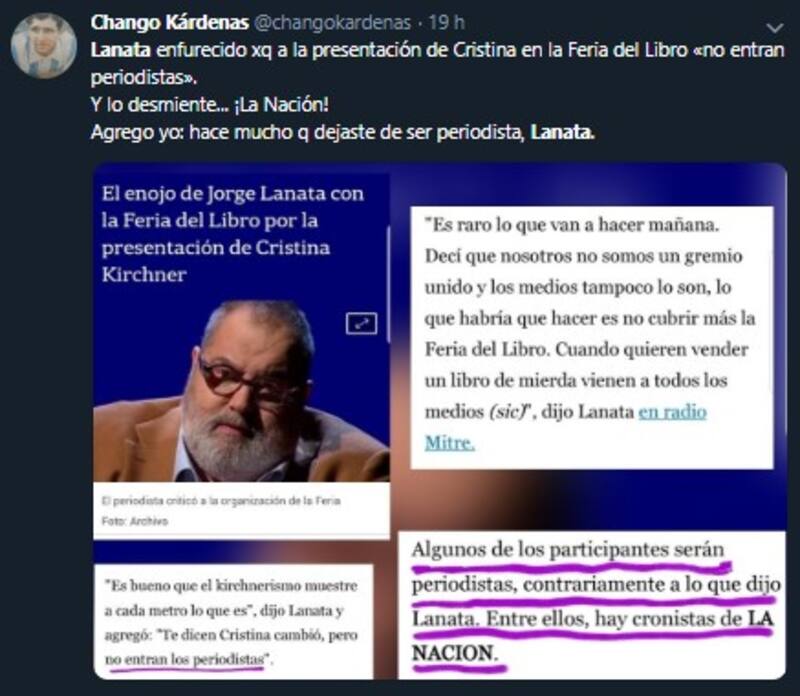Open Chango Kárdenas profile avatar

(44, 45)
